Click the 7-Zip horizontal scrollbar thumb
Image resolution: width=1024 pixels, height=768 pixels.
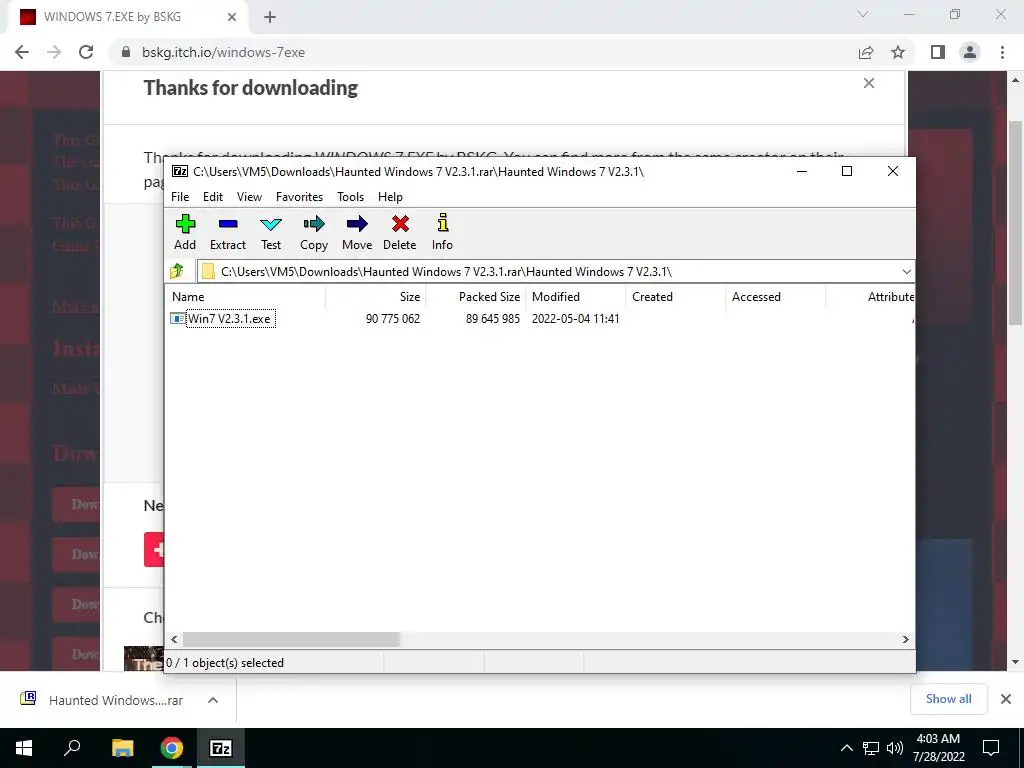[291, 639]
